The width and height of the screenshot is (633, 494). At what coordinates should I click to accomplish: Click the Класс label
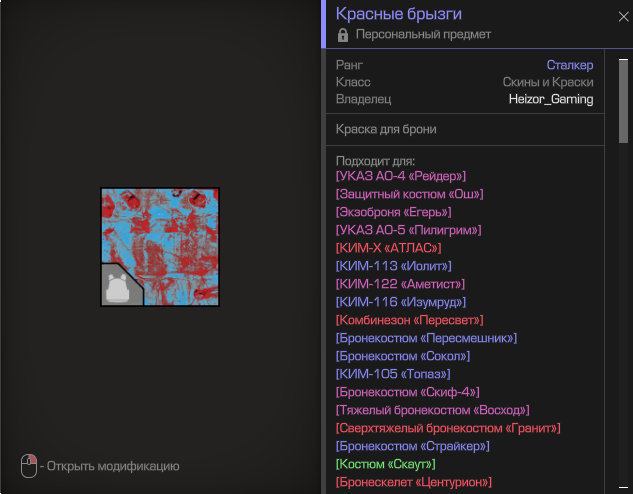point(353,82)
